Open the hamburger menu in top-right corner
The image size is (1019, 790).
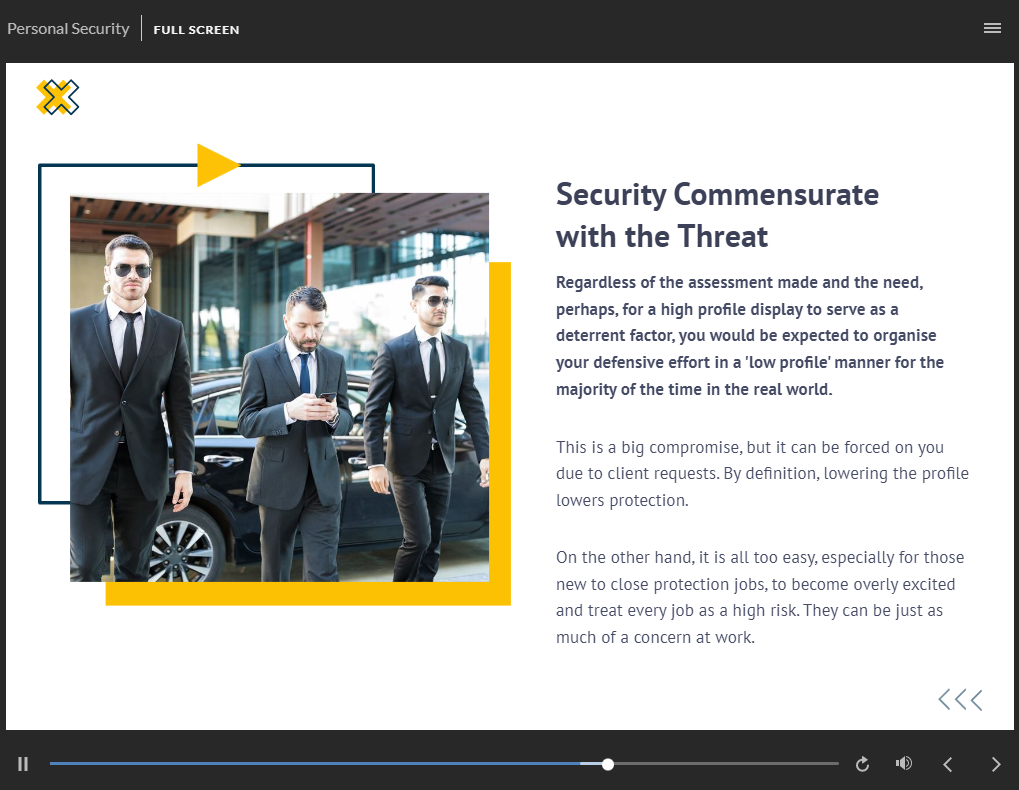point(992,29)
